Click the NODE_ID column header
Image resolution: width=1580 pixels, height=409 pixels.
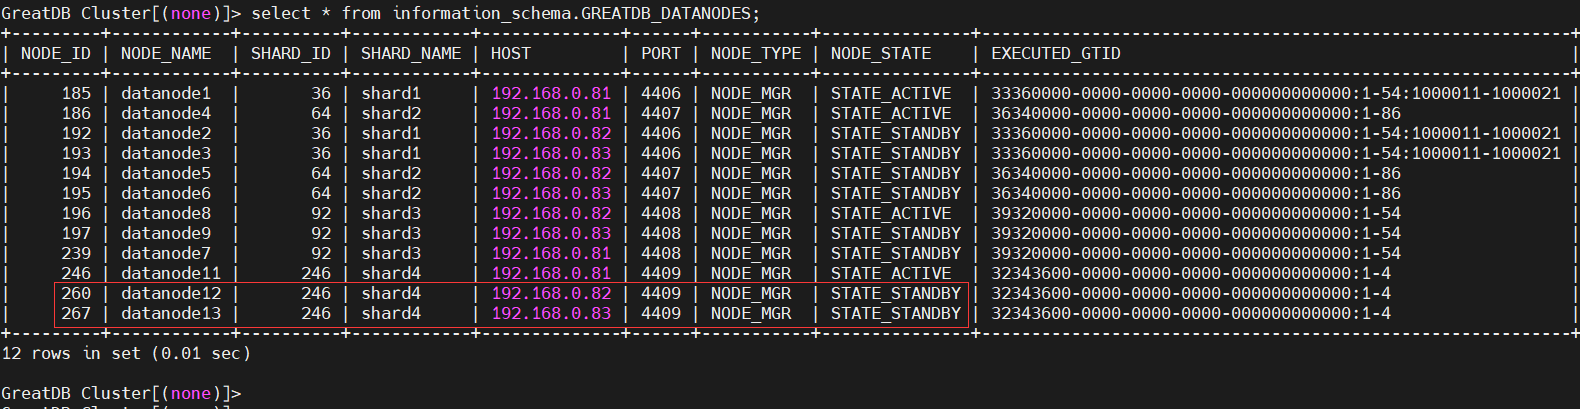pos(56,54)
